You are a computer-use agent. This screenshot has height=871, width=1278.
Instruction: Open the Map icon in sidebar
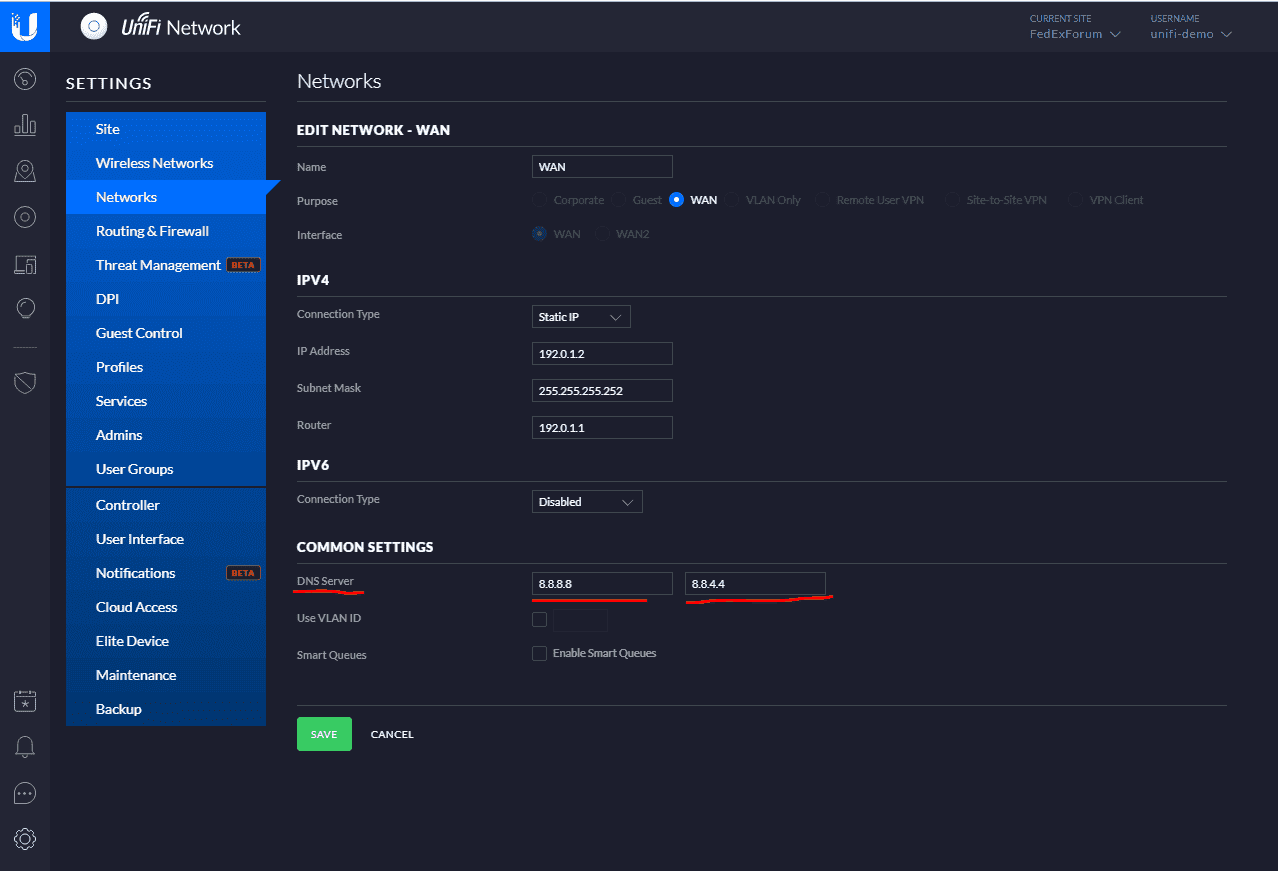pyautogui.click(x=25, y=171)
